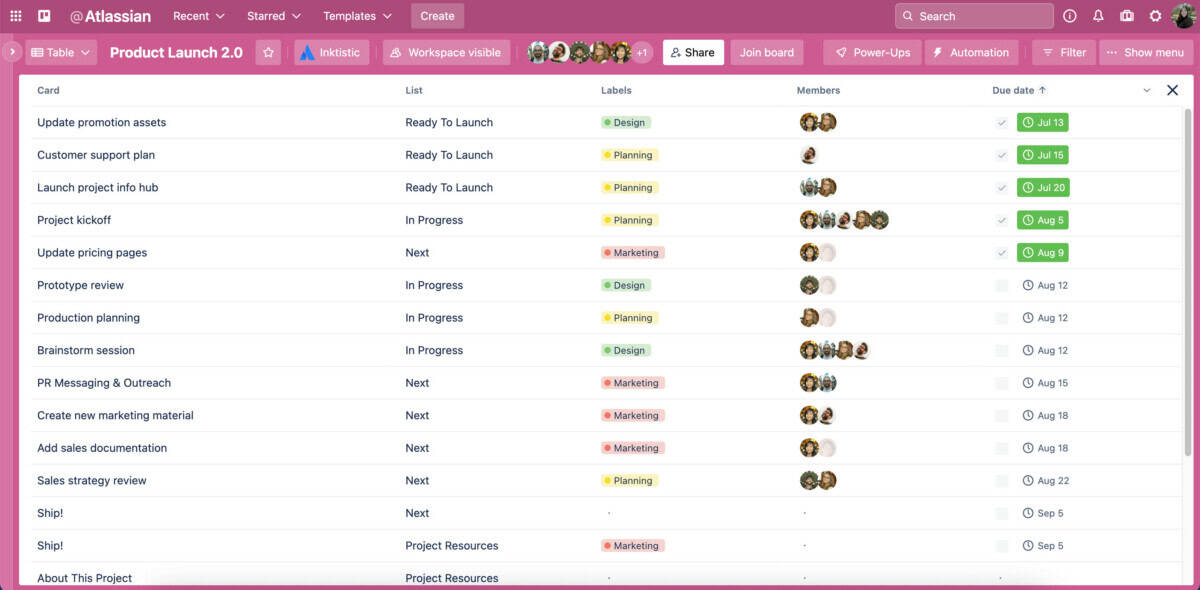Click member avatar on Customer support plan
1200x590 pixels.
pyautogui.click(x=809, y=155)
